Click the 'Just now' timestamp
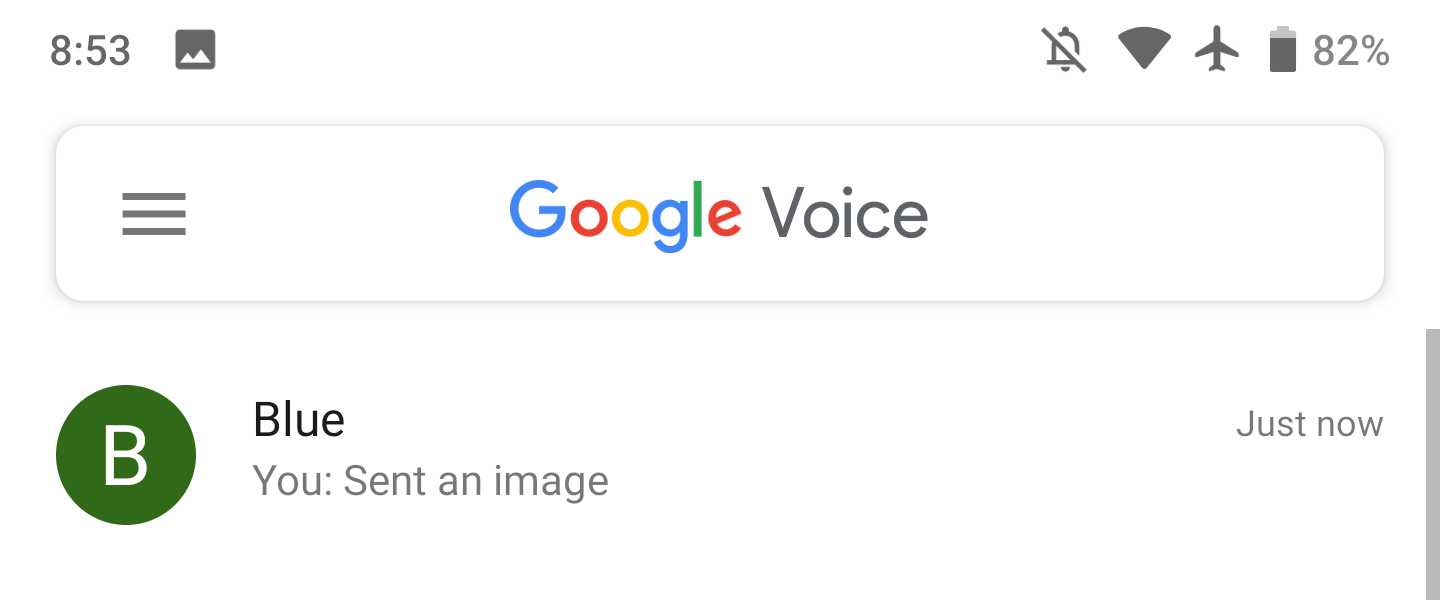The height and width of the screenshot is (600, 1440). pyautogui.click(x=1310, y=424)
